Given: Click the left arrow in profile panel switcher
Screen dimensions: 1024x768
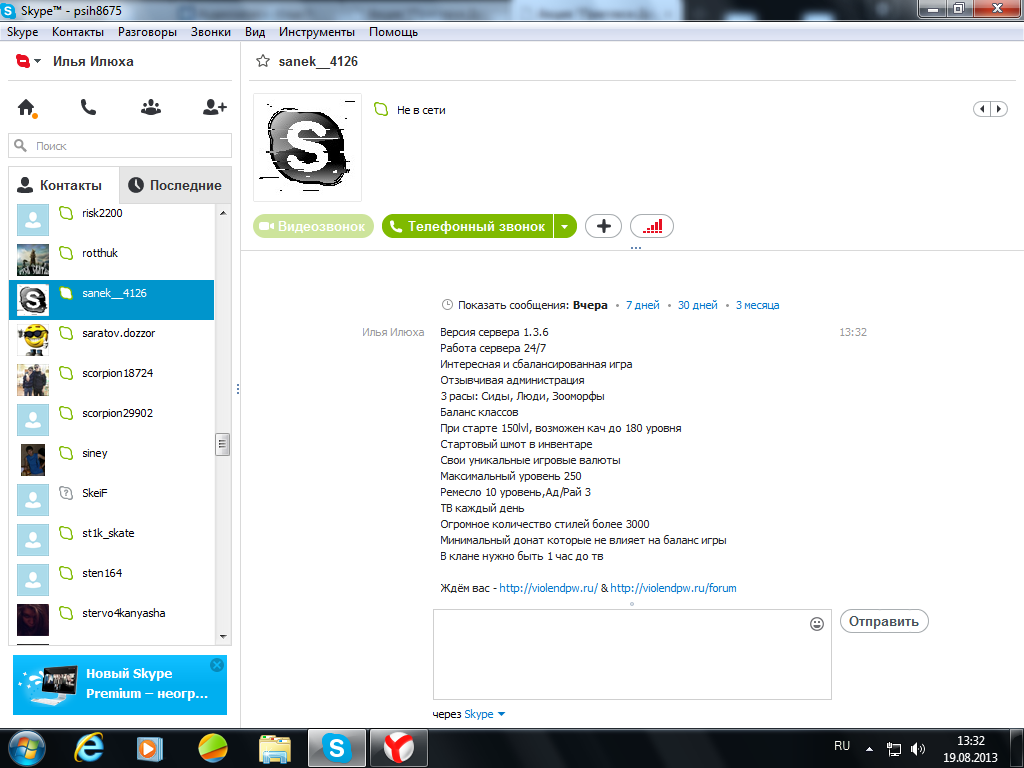Looking at the screenshot, I should click(x=982, y=109).
